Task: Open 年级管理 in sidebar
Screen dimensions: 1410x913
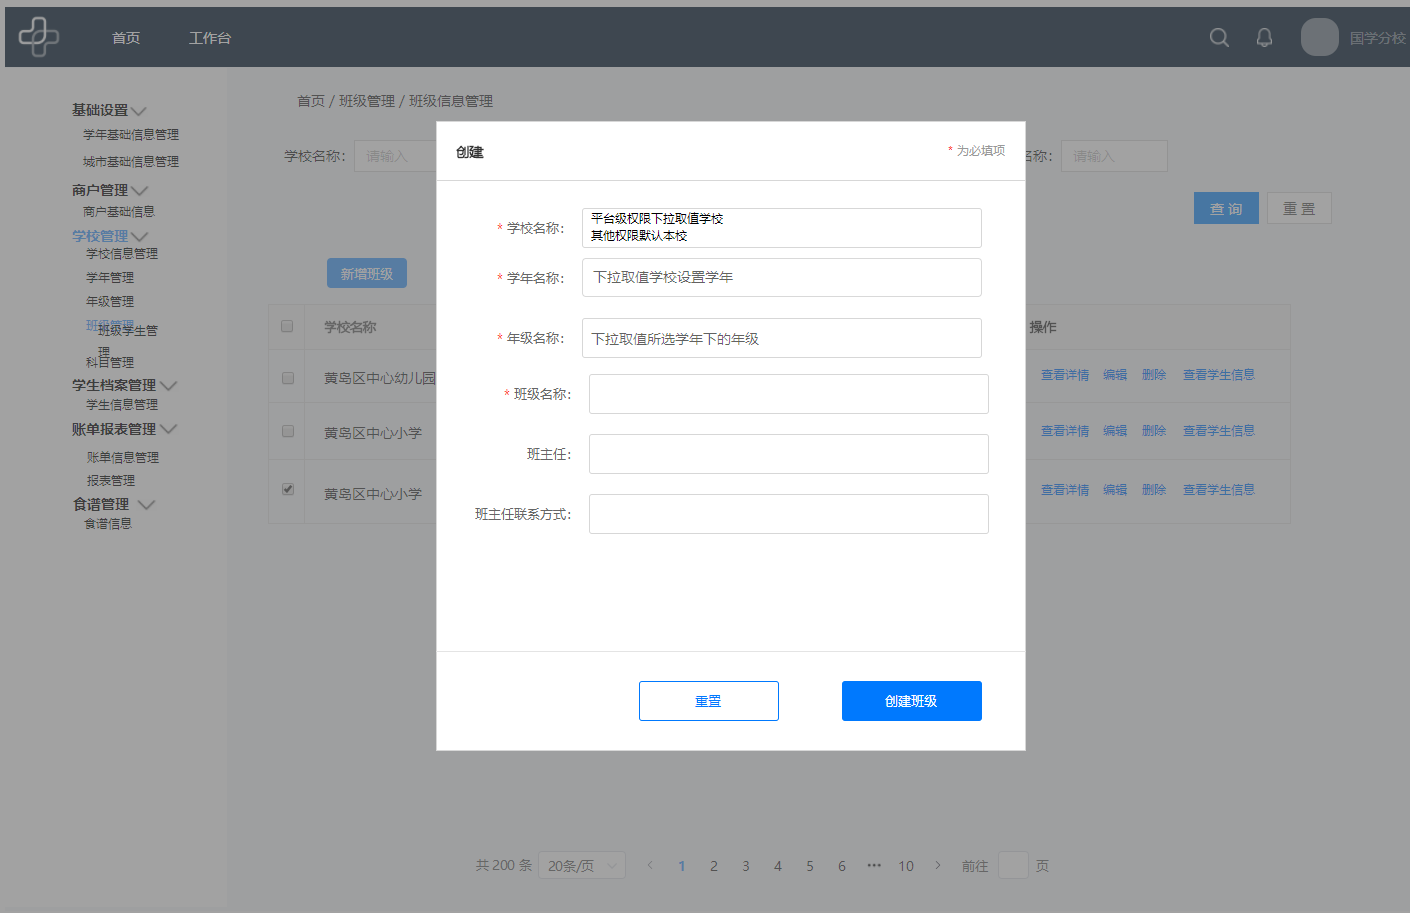Action: (x=110, y=302)
